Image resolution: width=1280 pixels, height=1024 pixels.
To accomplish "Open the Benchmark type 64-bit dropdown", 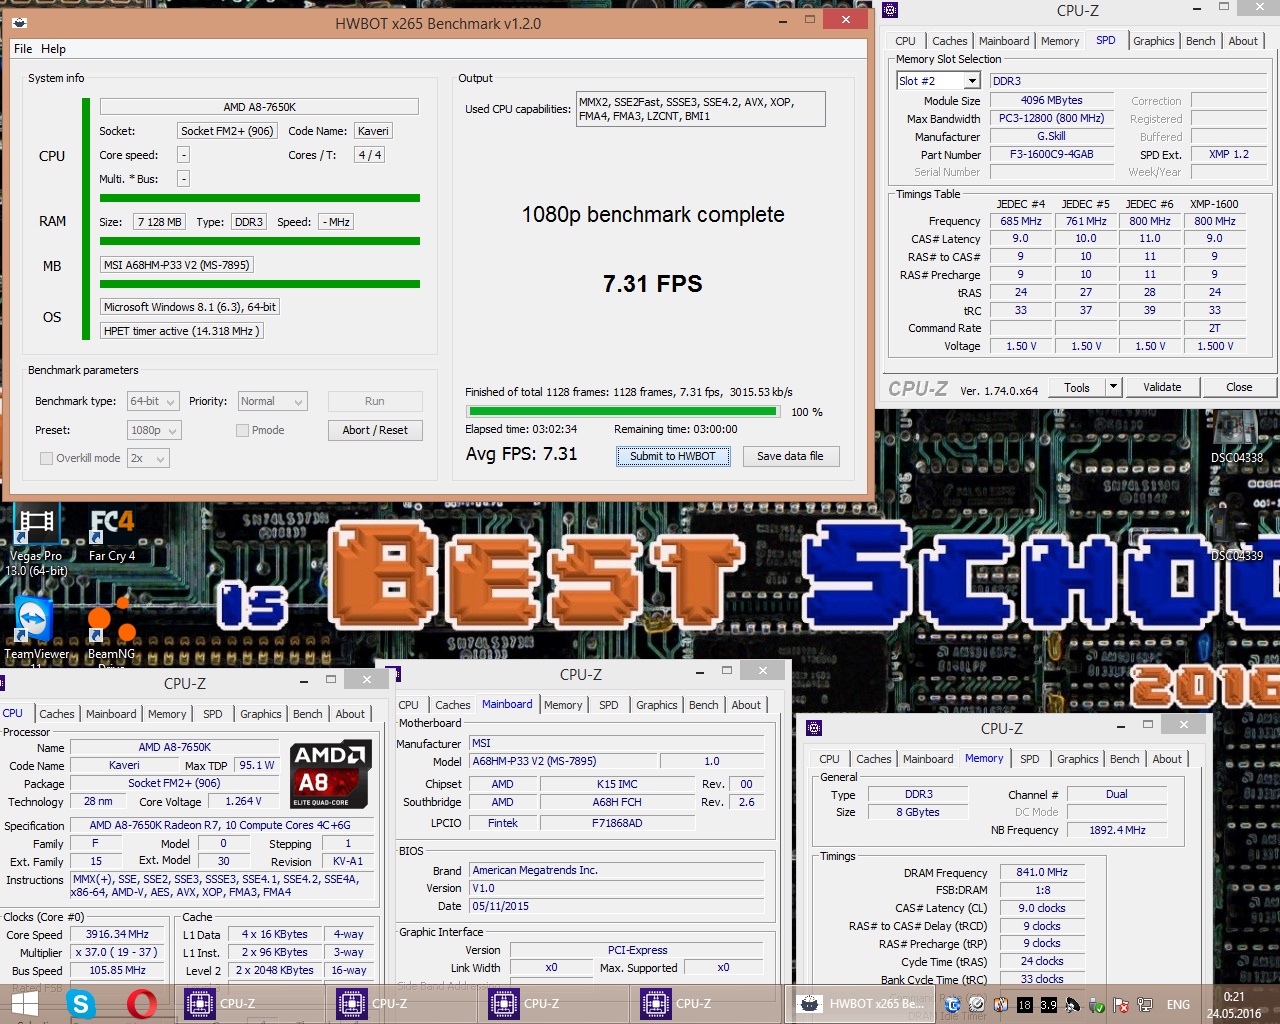I will coord(153,401).
